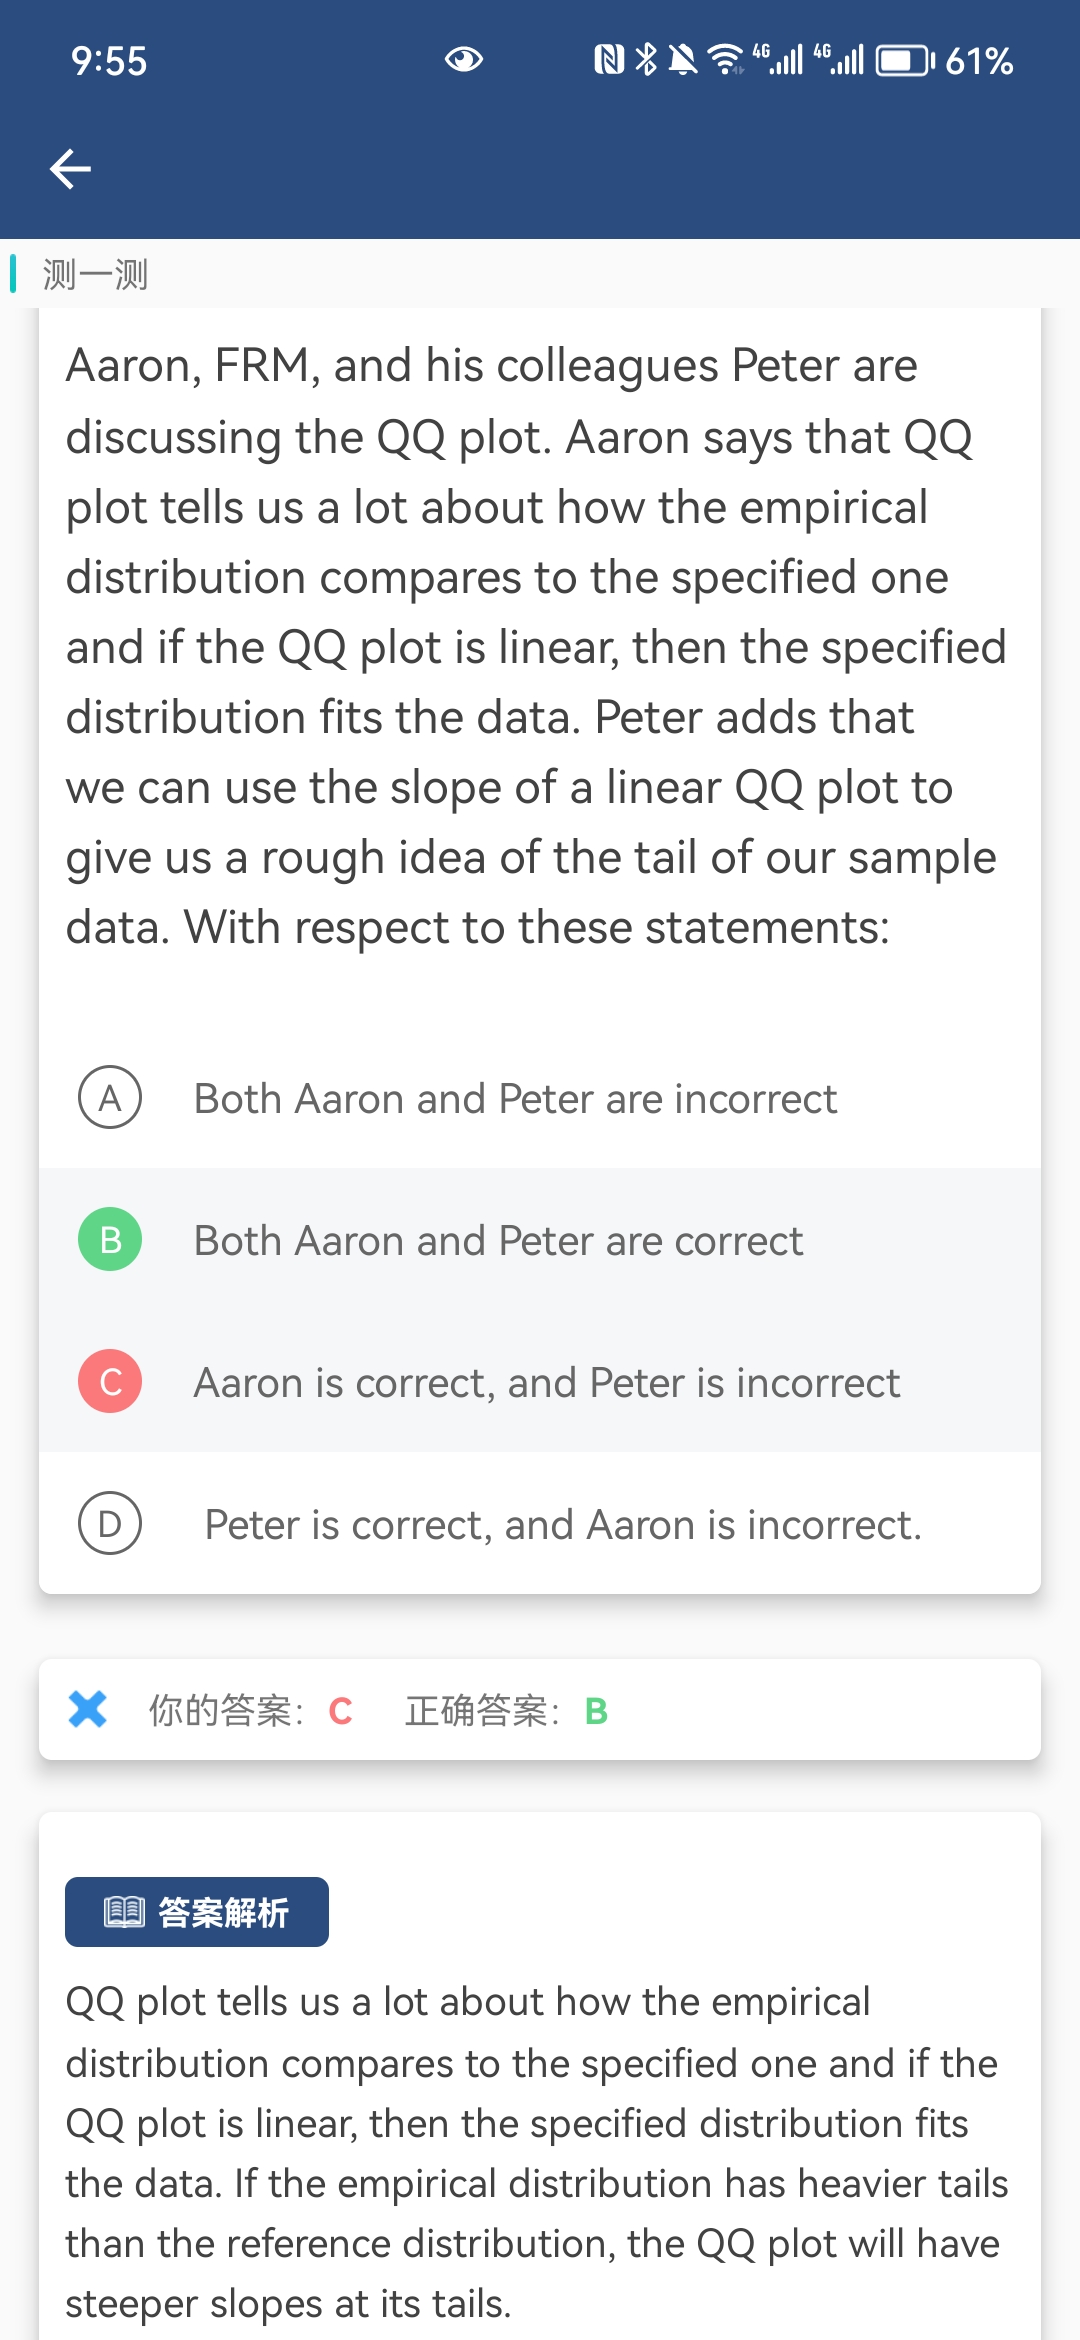Screen dimensions: 1080x2340
Task: Tap the muted bell notification icon
Action: [683, 60]
